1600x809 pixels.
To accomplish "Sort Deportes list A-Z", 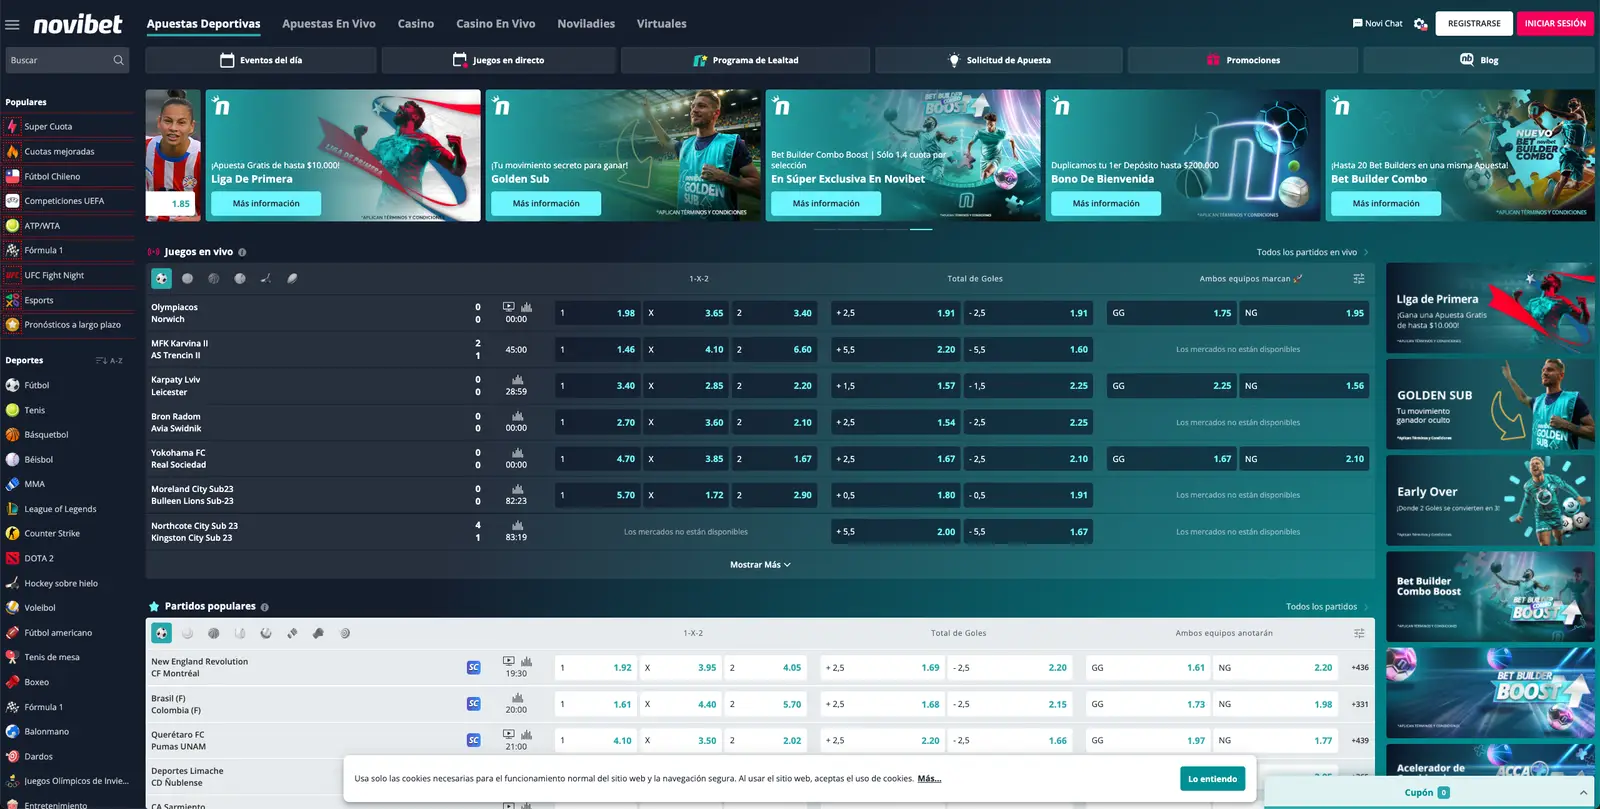I will click(x=109, y=360).
